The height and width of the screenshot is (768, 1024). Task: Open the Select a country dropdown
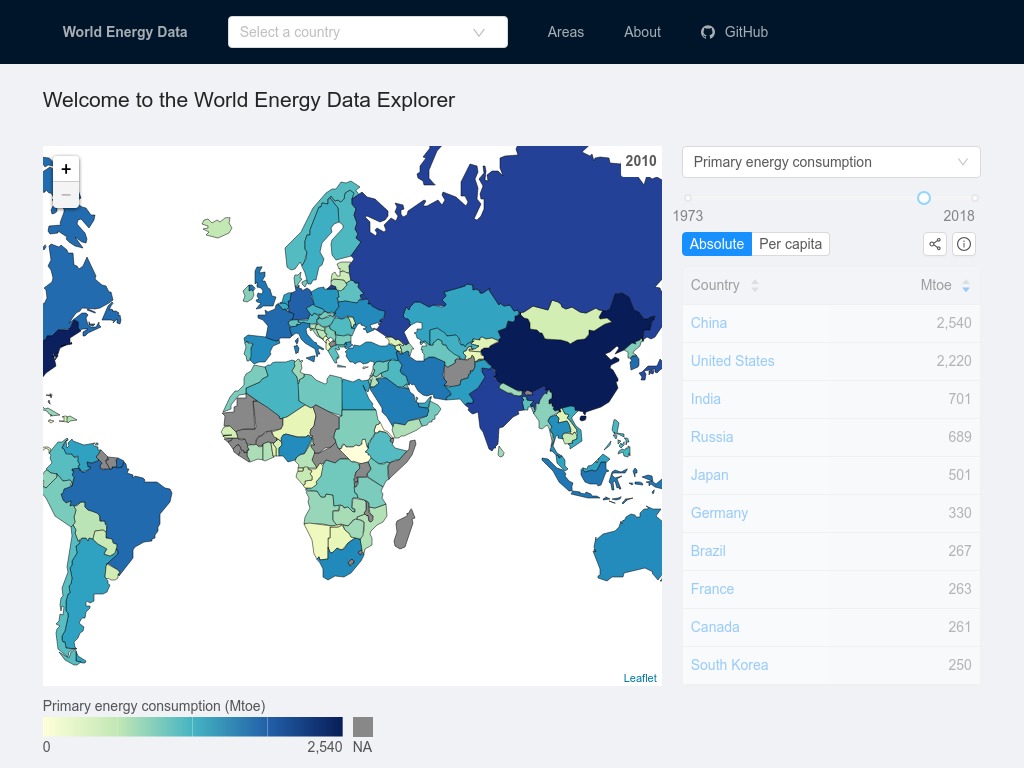point(368,32)
